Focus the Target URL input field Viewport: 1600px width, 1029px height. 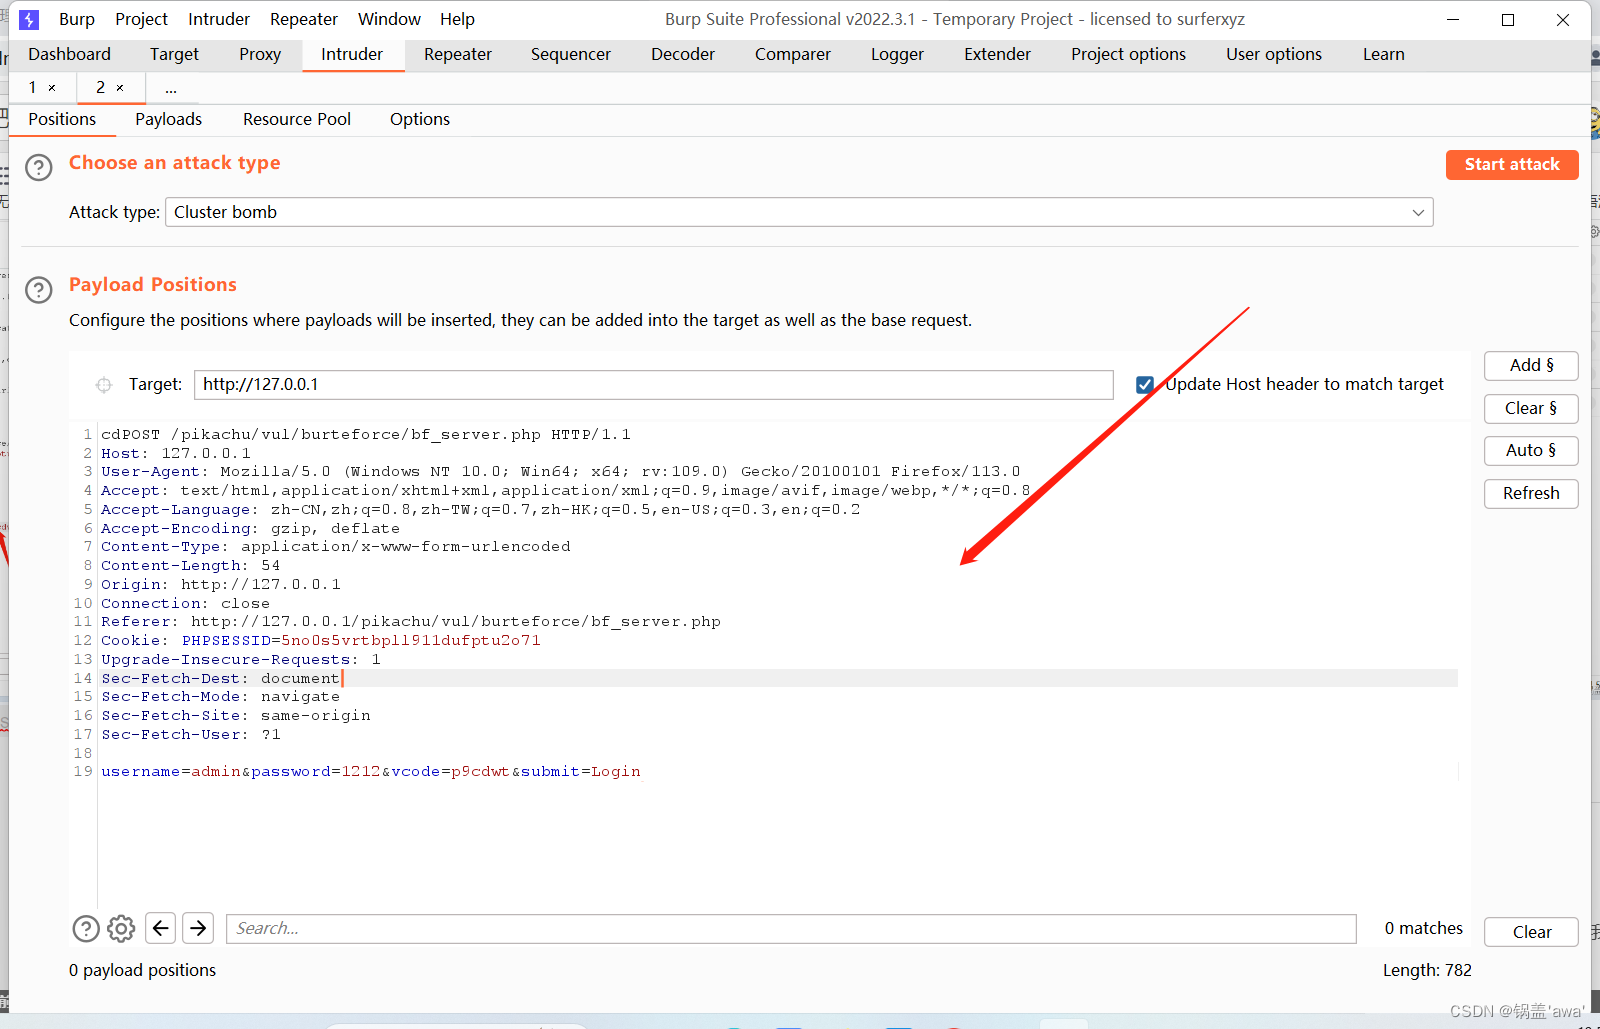653,385
